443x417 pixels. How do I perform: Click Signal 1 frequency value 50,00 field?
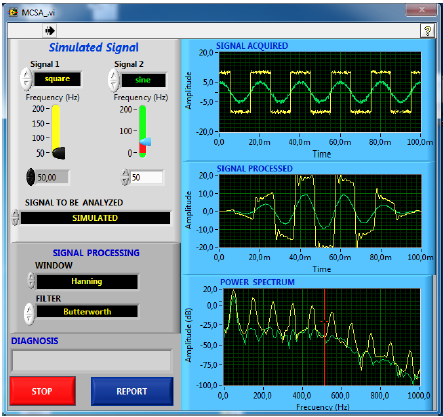(x=52, y=177)
